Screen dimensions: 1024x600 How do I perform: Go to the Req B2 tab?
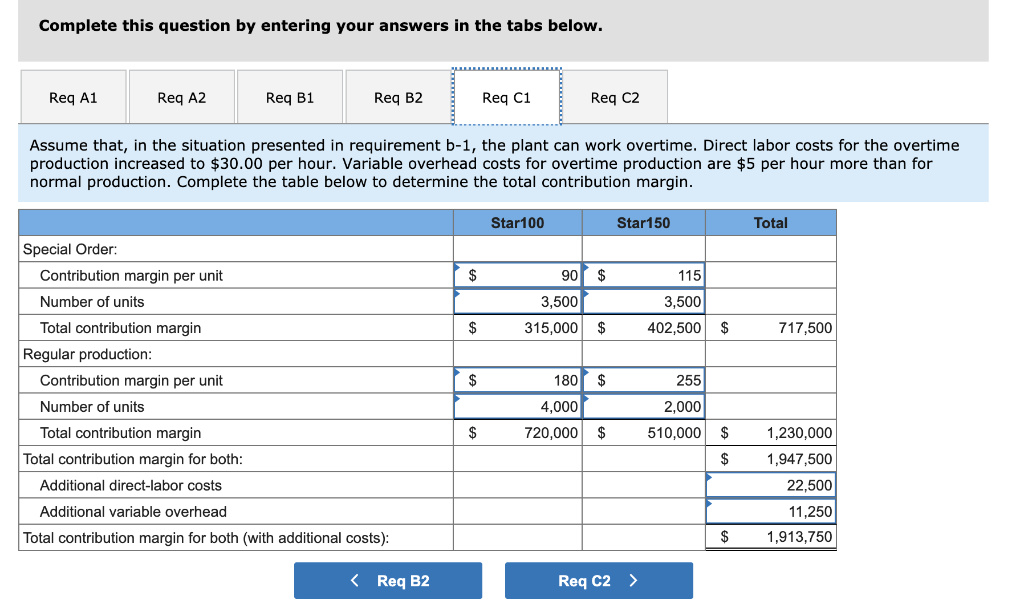click(x=398, y=97)
